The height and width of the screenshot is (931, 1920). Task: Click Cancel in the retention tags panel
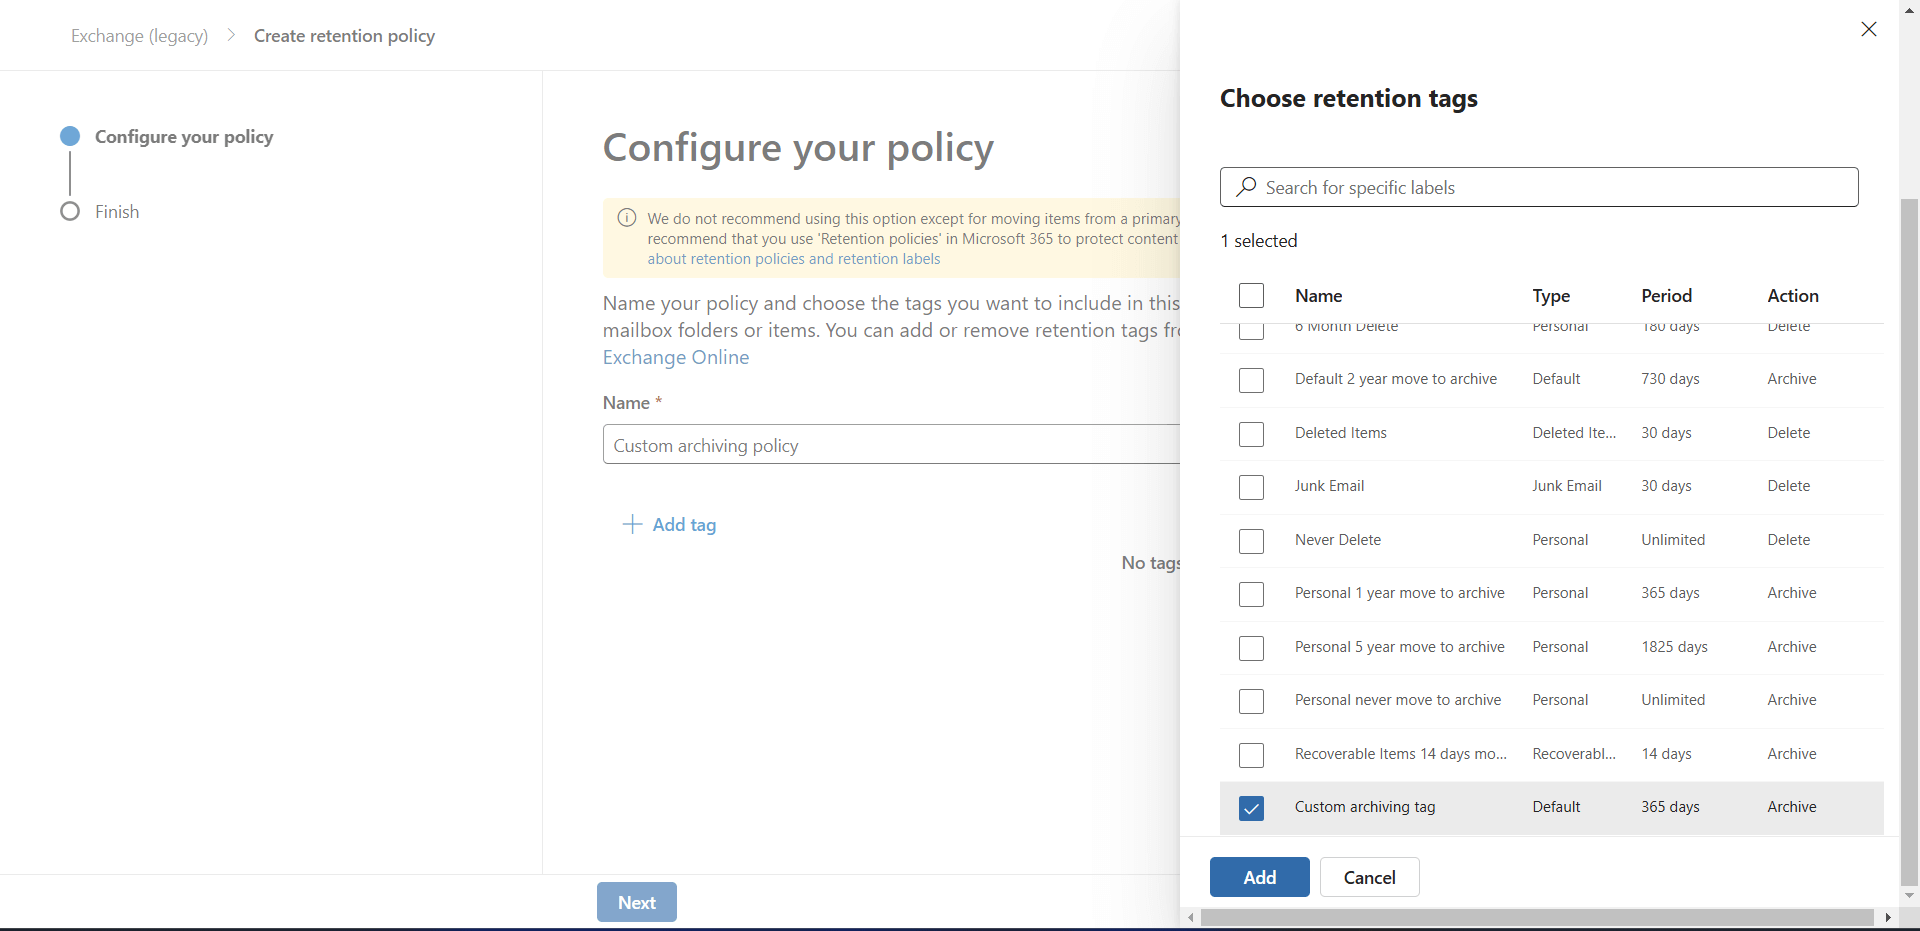point(1369,877)
